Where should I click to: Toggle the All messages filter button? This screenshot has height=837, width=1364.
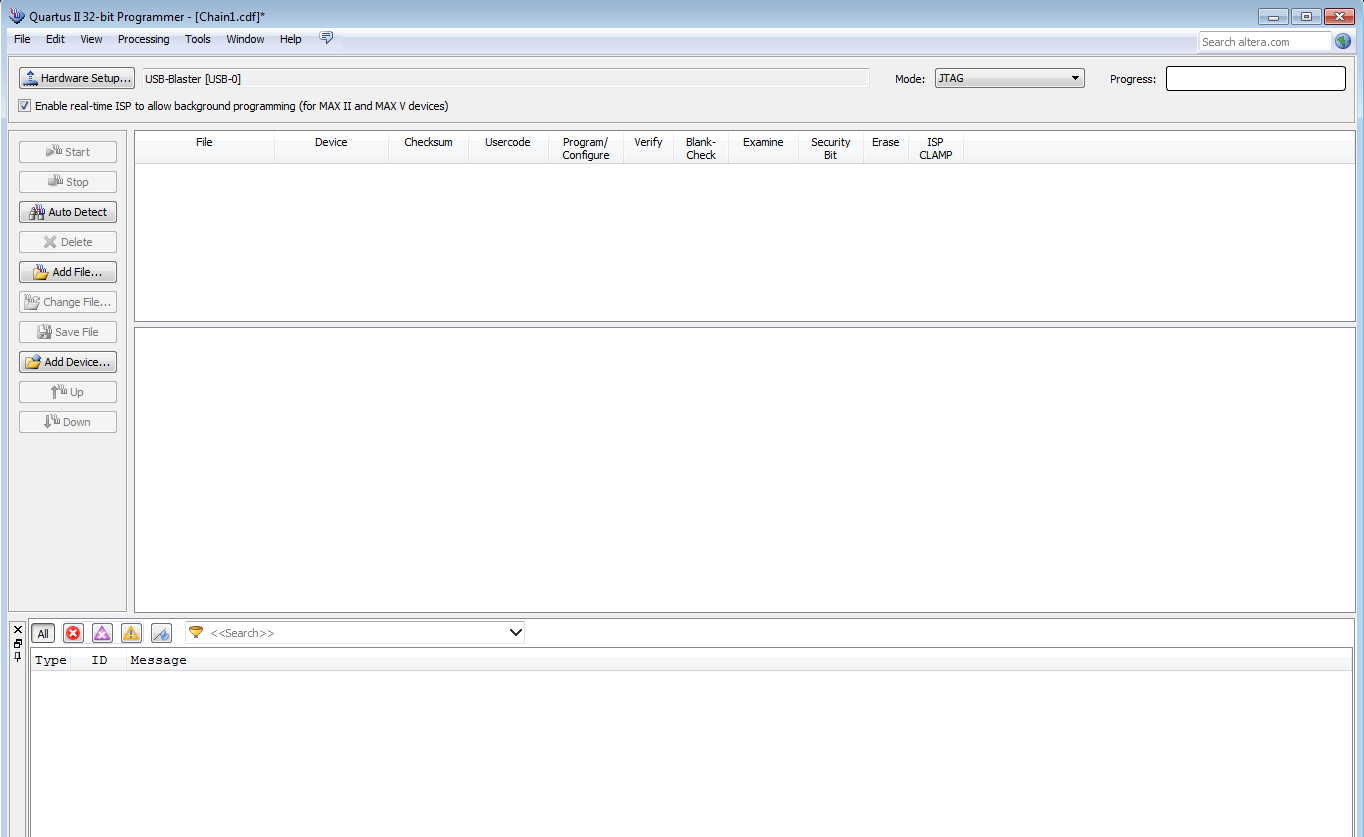pyautogui.click(x=43, y=633)
